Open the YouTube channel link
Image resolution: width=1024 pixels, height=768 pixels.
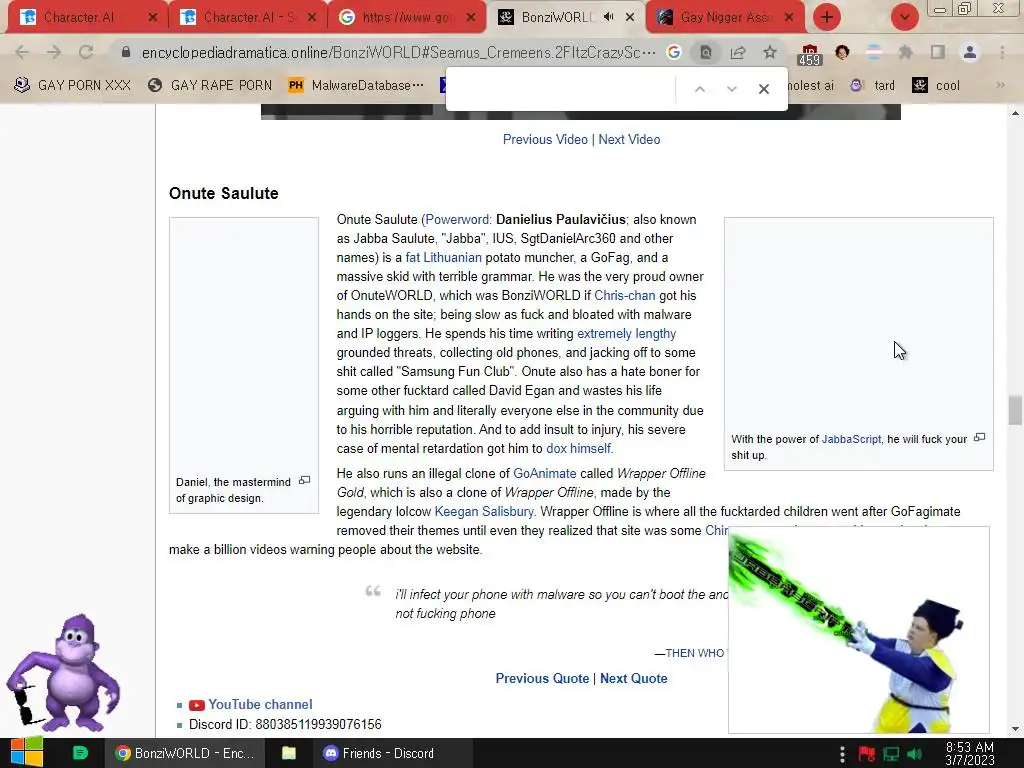point(260,704)
